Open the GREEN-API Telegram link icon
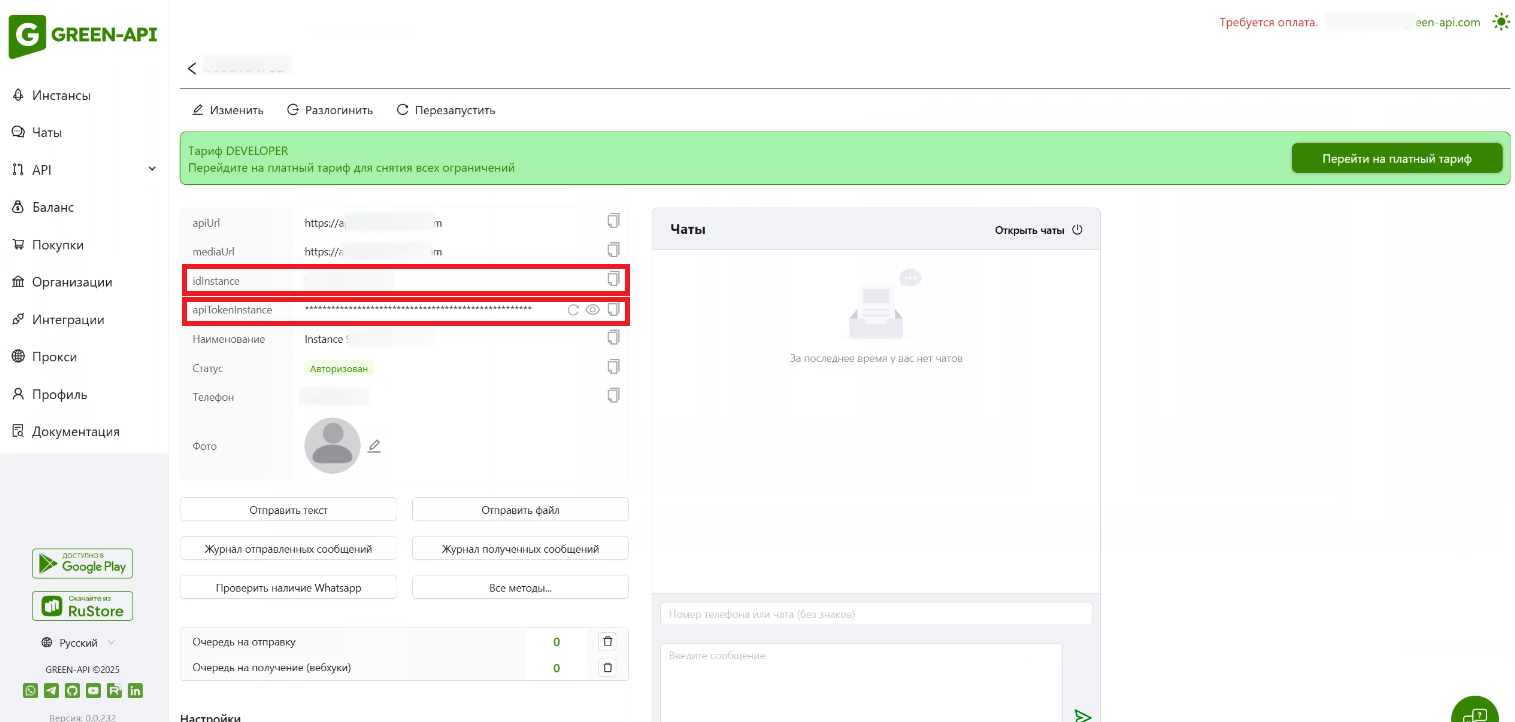Screen dimensions: 1515x722 coord(51,690)
